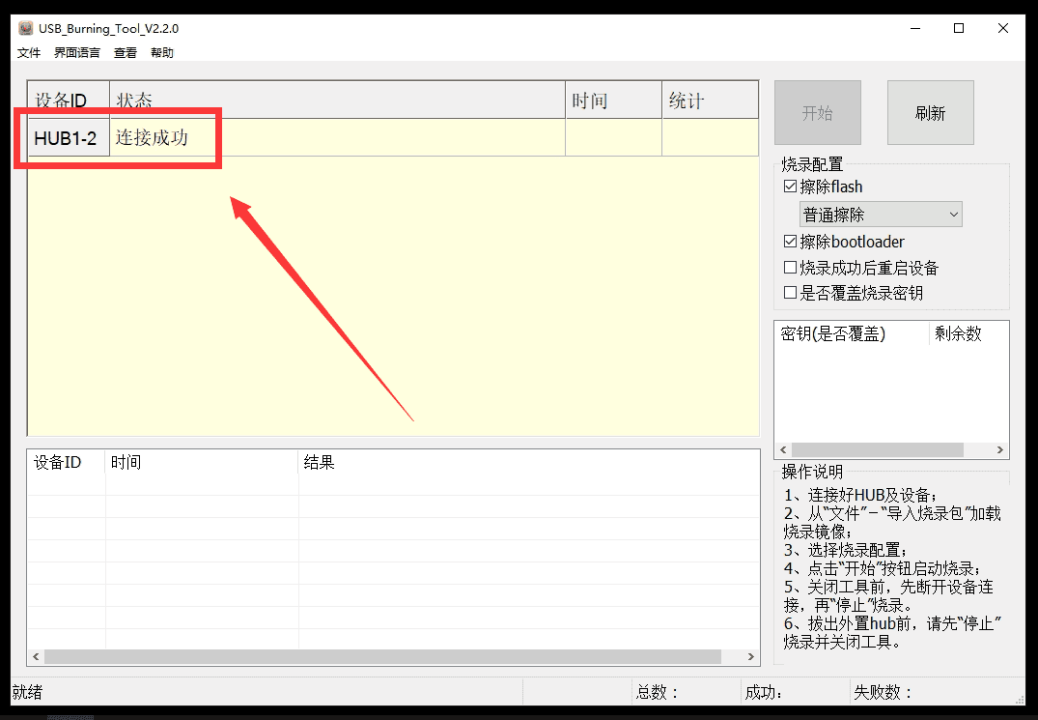Click the USB Burning Tool app icon in title bar
Viewport: 1038px width, 720px height.
[x=26, y=28]
